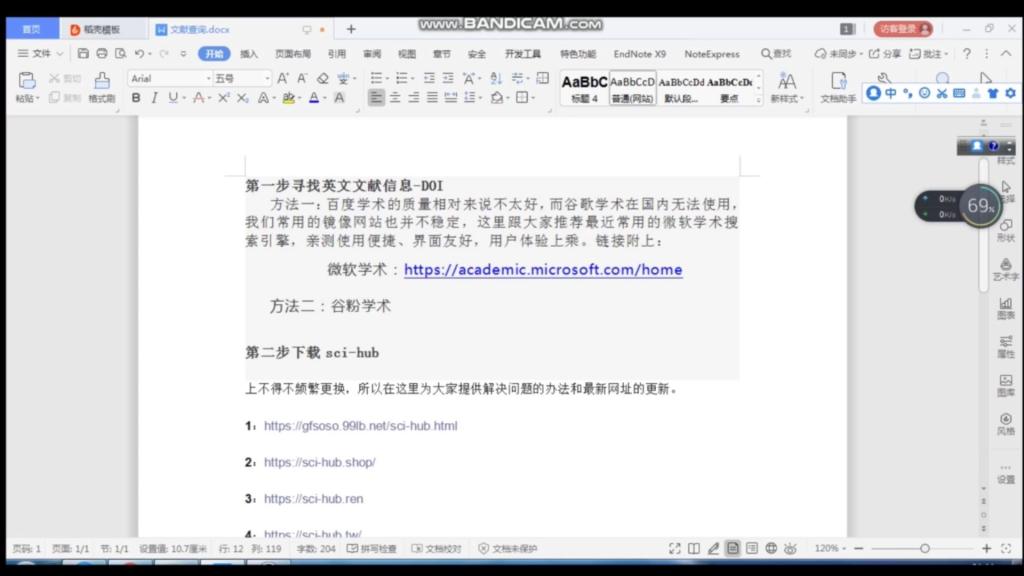Open the Document Assistant tool
Screen dimensions: 1024x576
point(838,85)
